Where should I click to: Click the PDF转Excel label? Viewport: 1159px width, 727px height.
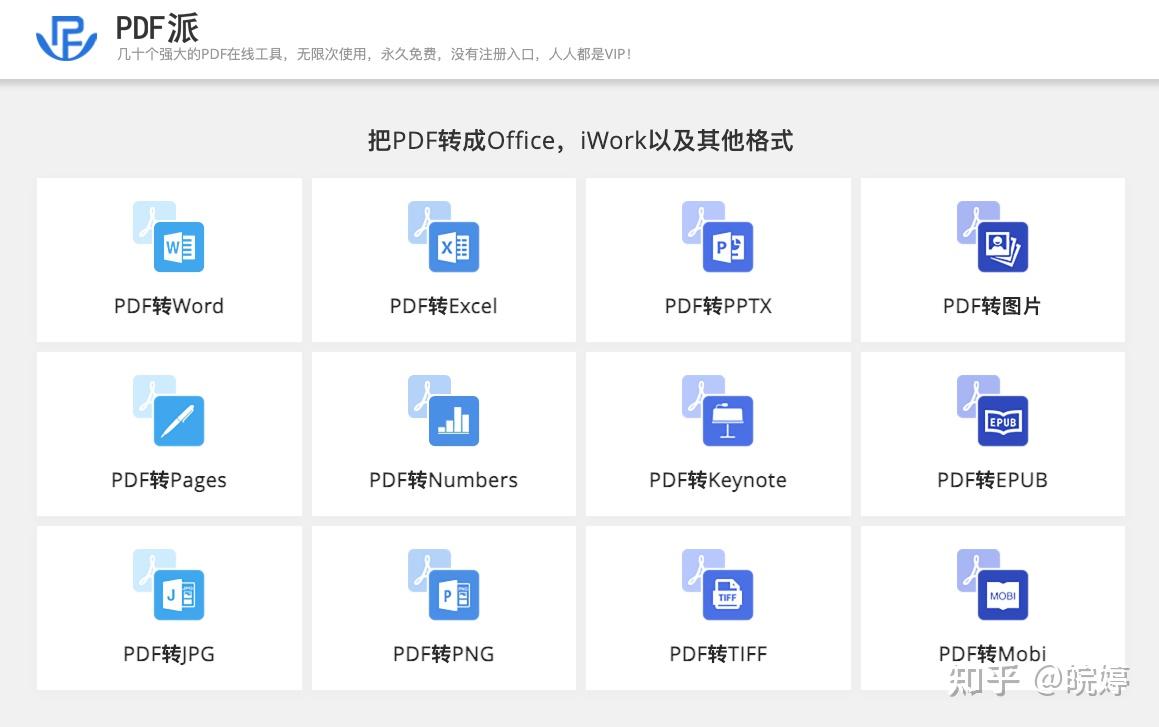pos(443,306)
